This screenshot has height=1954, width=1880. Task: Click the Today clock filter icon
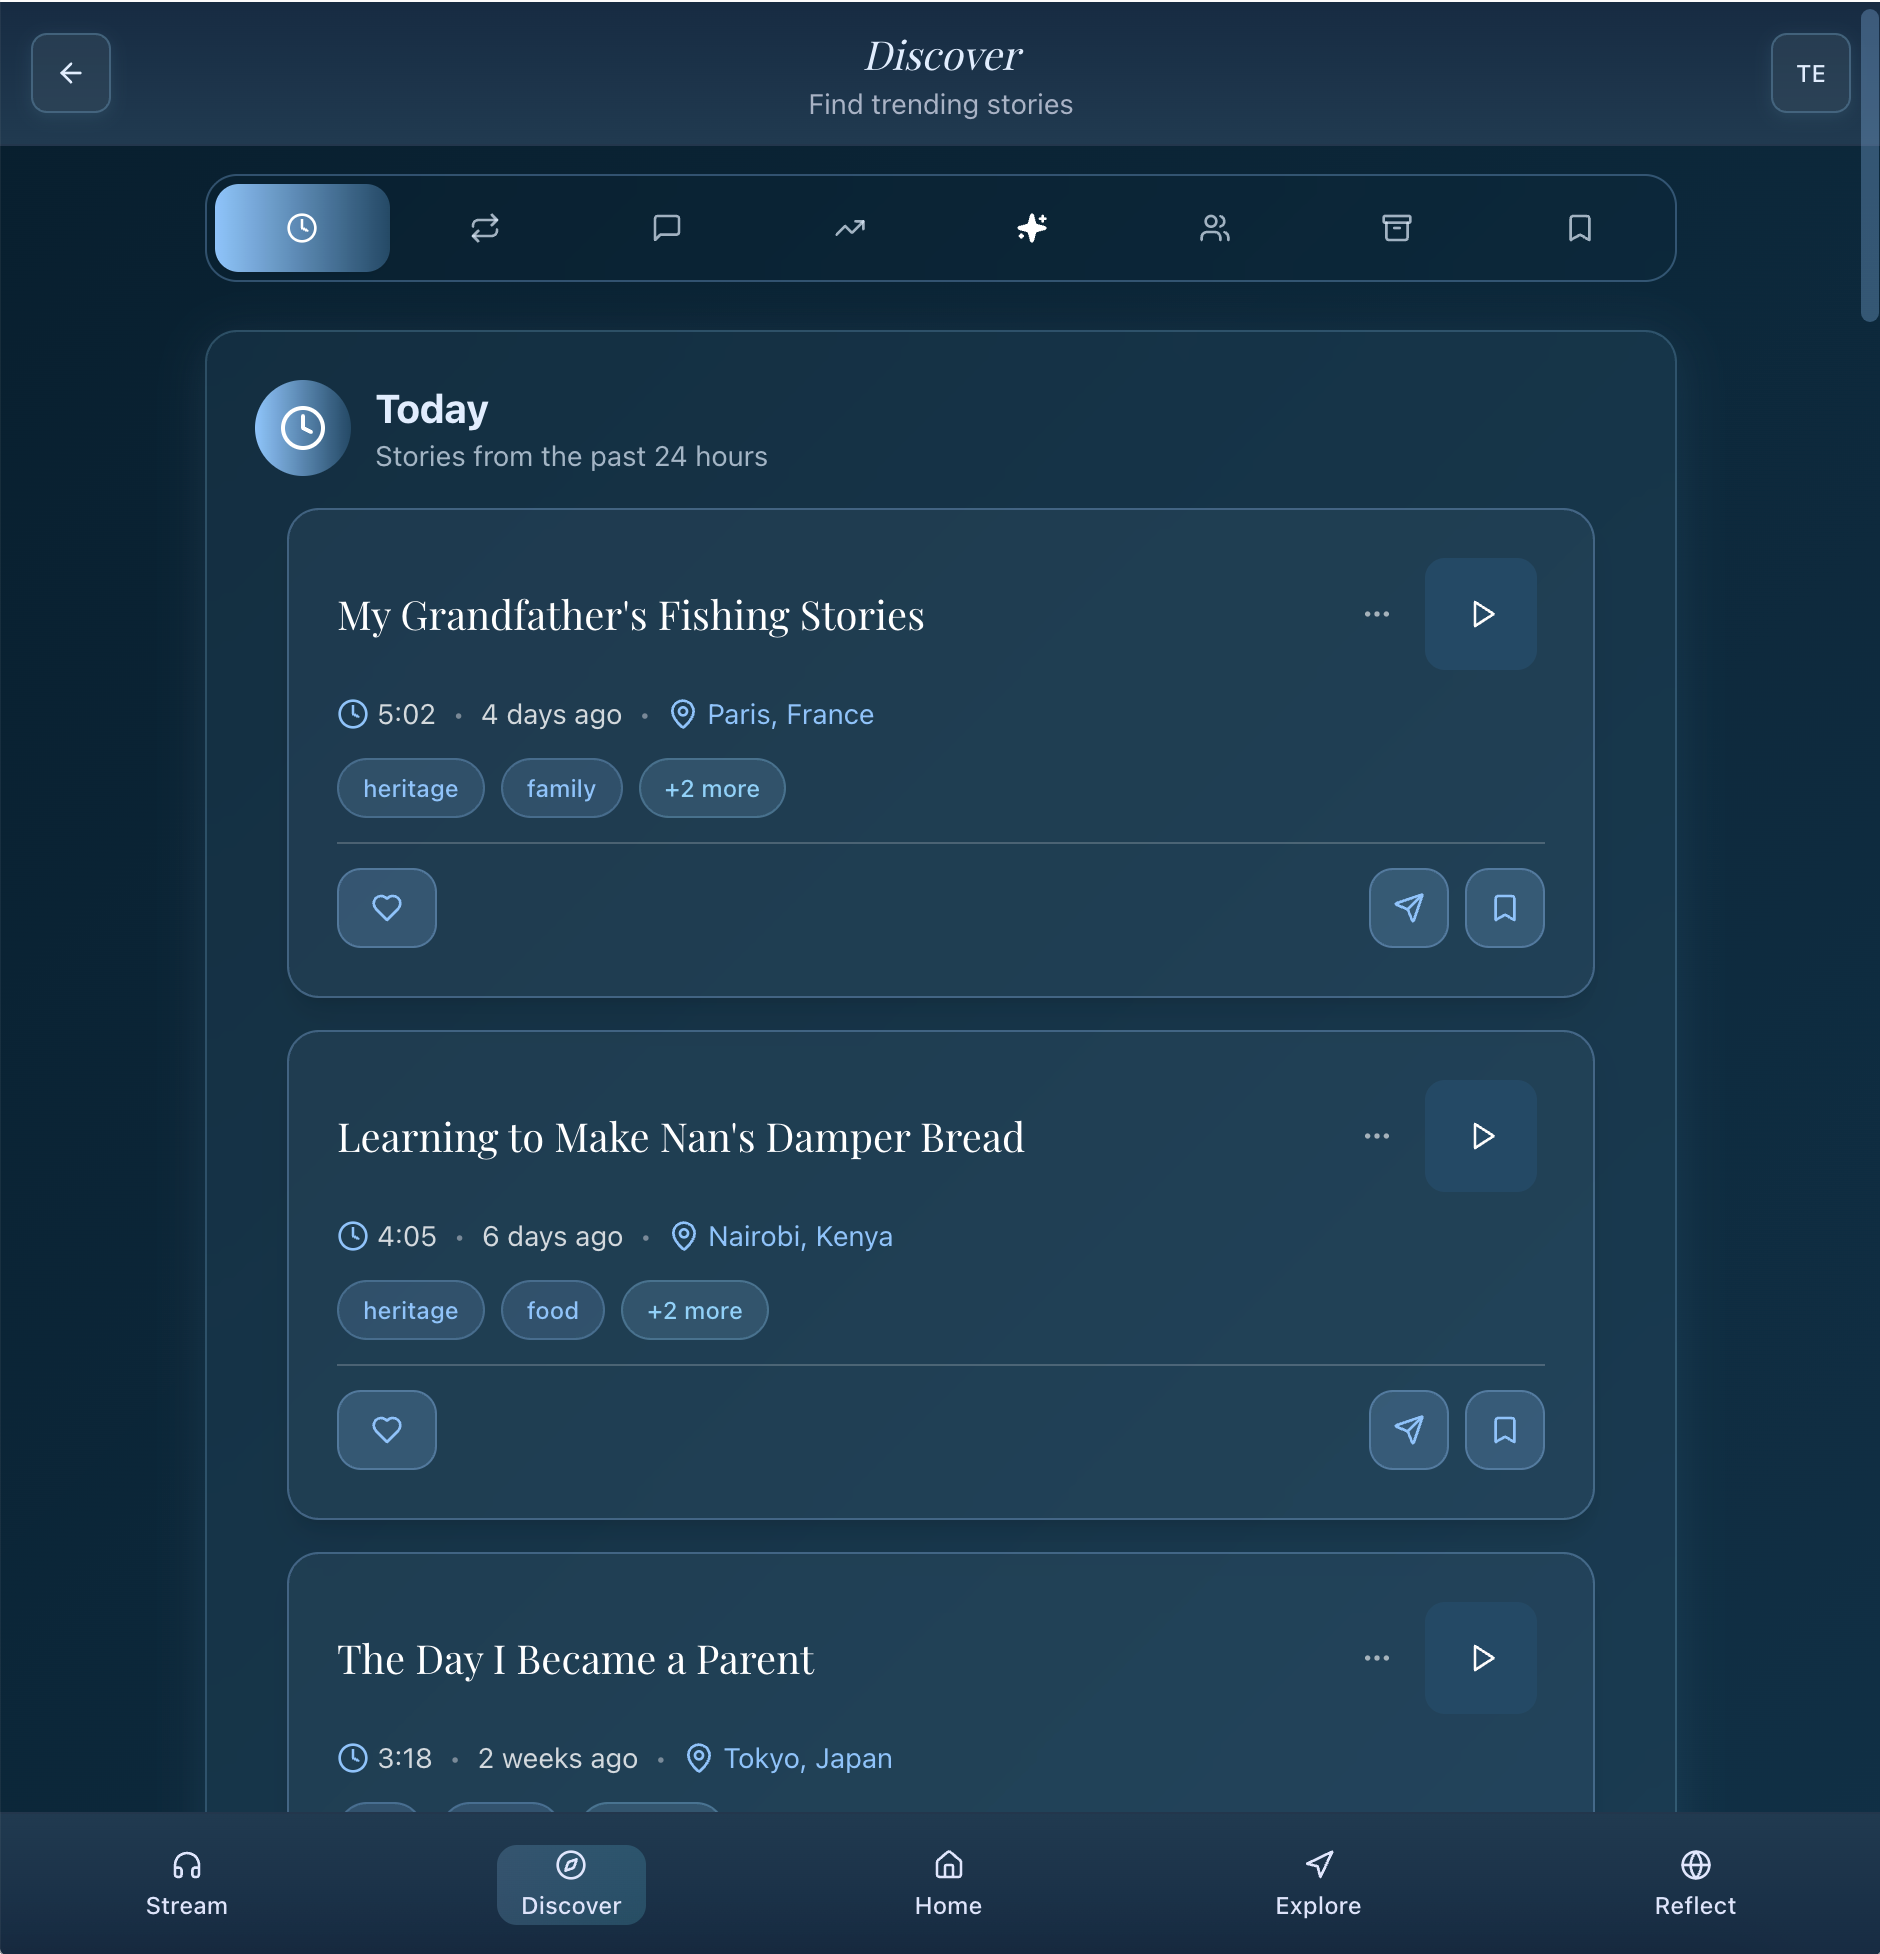pos(301,228)
